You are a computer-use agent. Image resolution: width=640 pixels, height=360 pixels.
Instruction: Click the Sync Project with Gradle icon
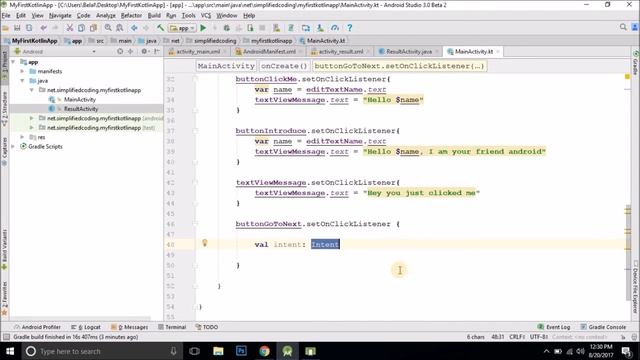[x=291, y=28]
